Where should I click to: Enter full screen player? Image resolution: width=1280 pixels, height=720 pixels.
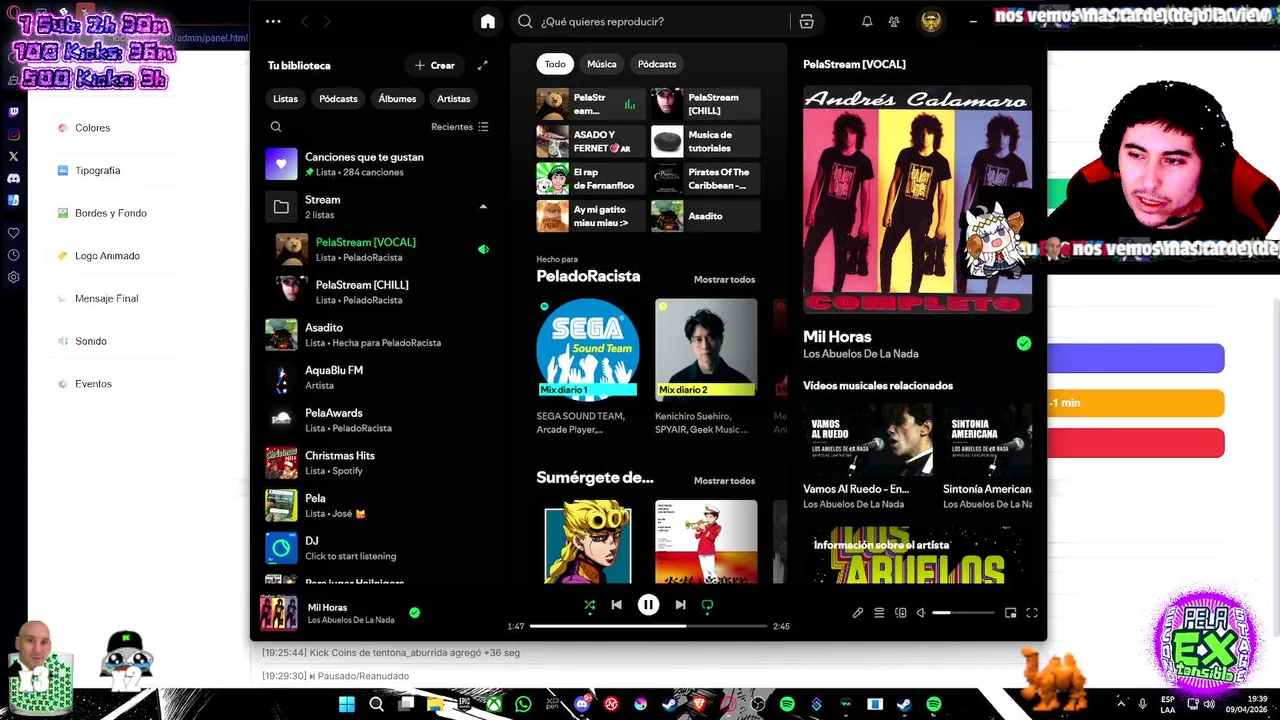[x=1032, y=613]
